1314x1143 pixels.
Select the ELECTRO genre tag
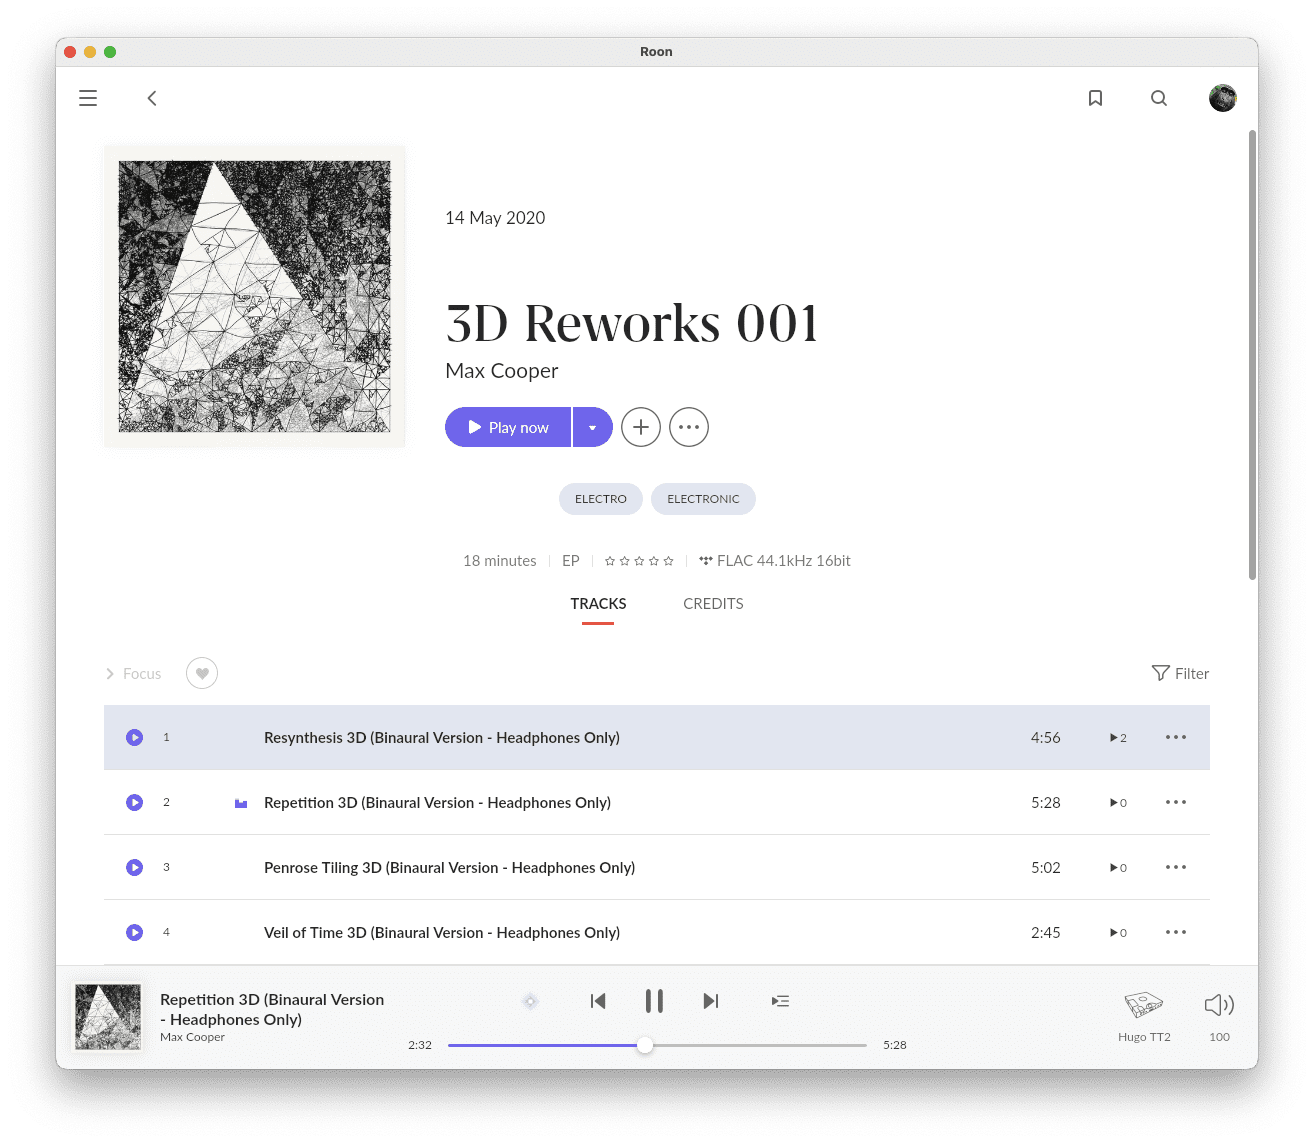601,499
